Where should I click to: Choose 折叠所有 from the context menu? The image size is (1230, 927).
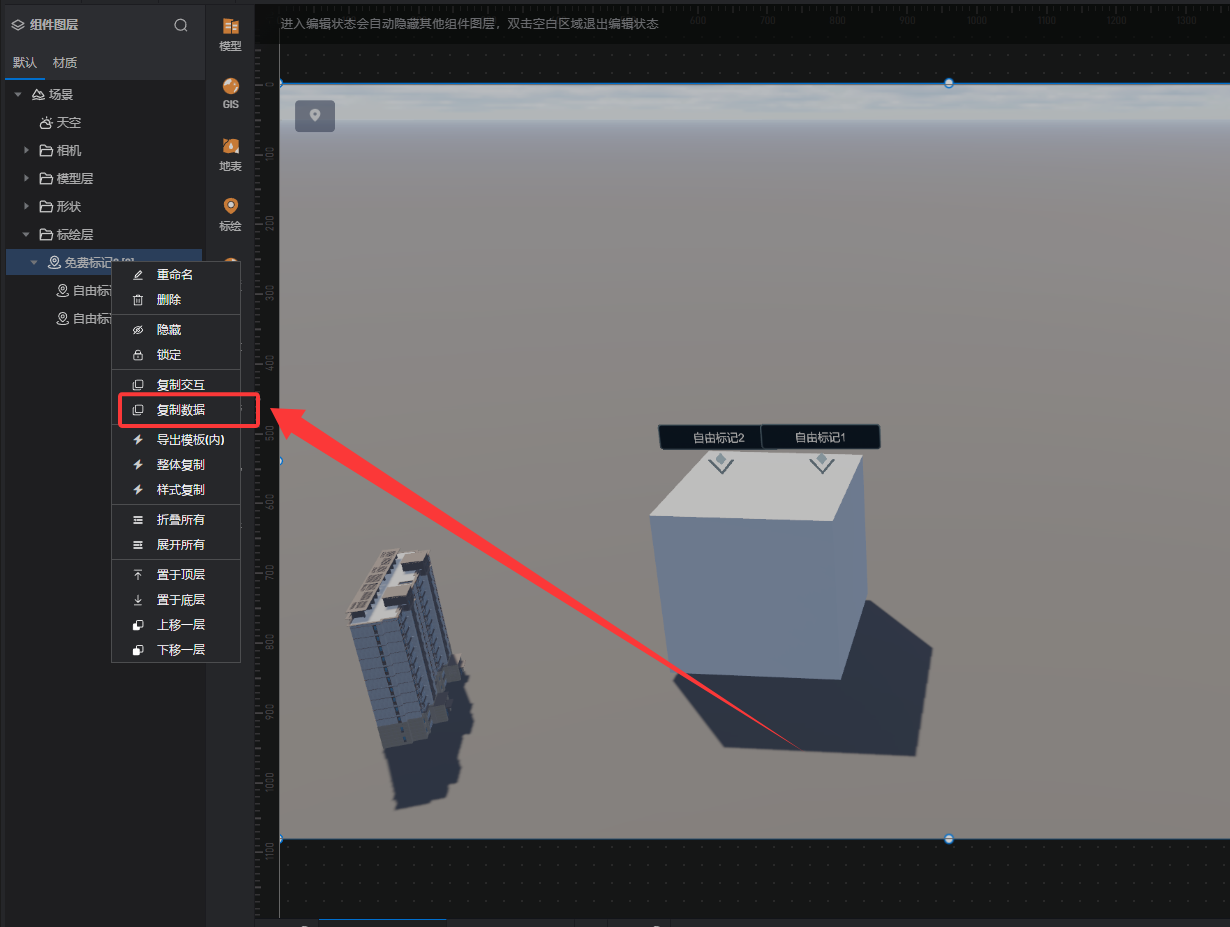click(x=176, y=519)
